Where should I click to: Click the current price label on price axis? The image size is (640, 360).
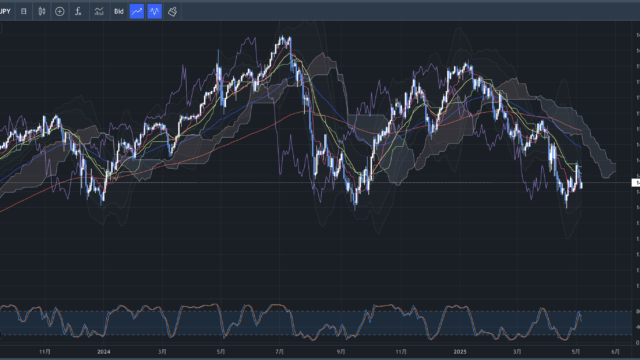[636, 183]
